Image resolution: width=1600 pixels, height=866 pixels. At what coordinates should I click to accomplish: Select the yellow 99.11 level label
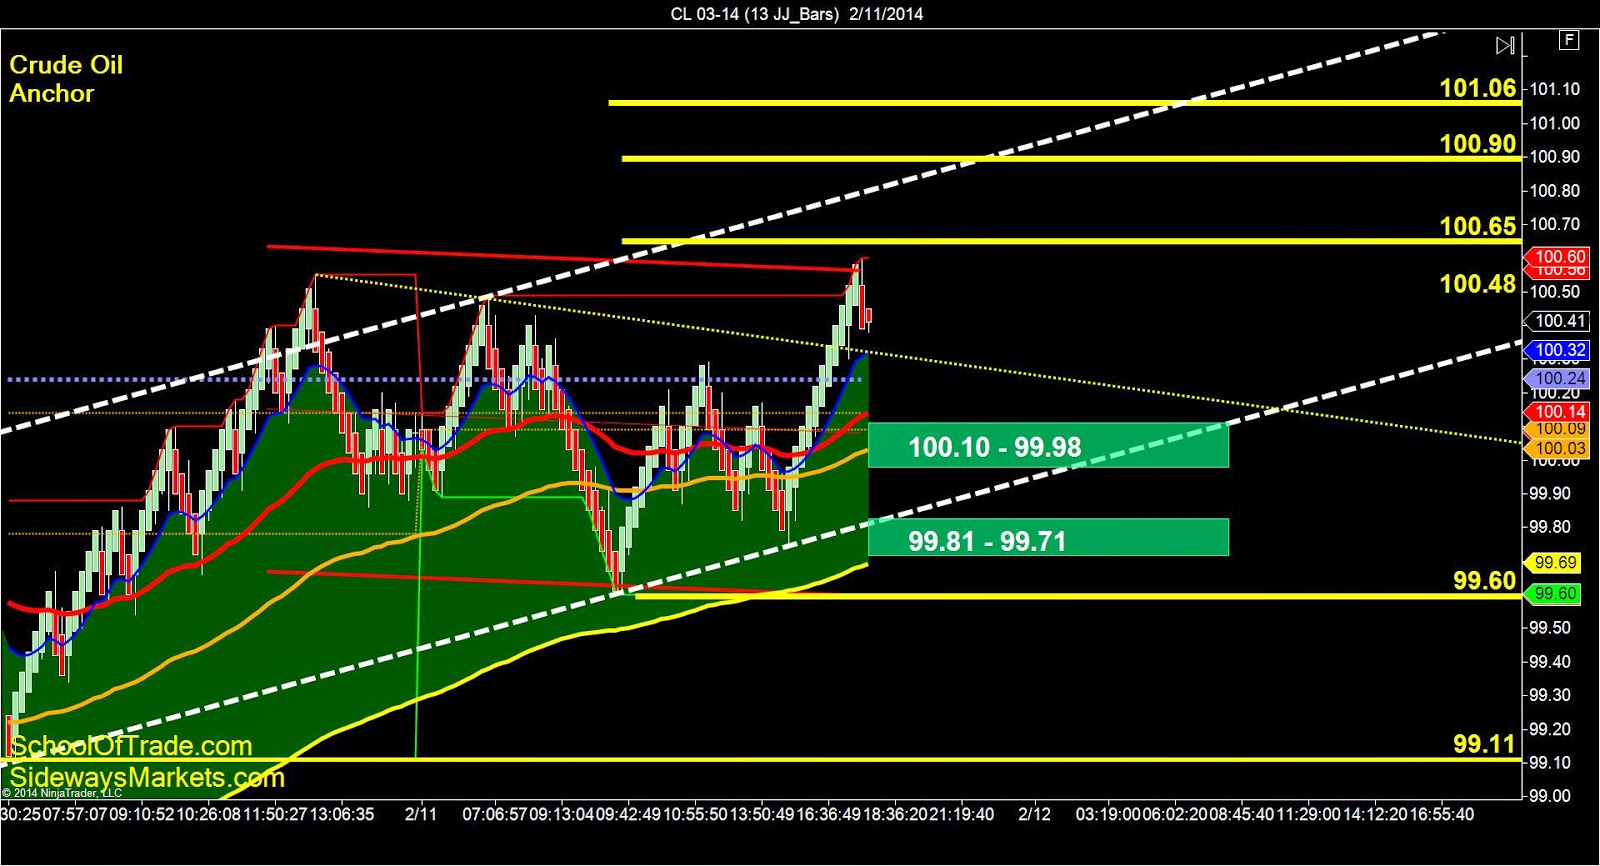[1484, 744]
